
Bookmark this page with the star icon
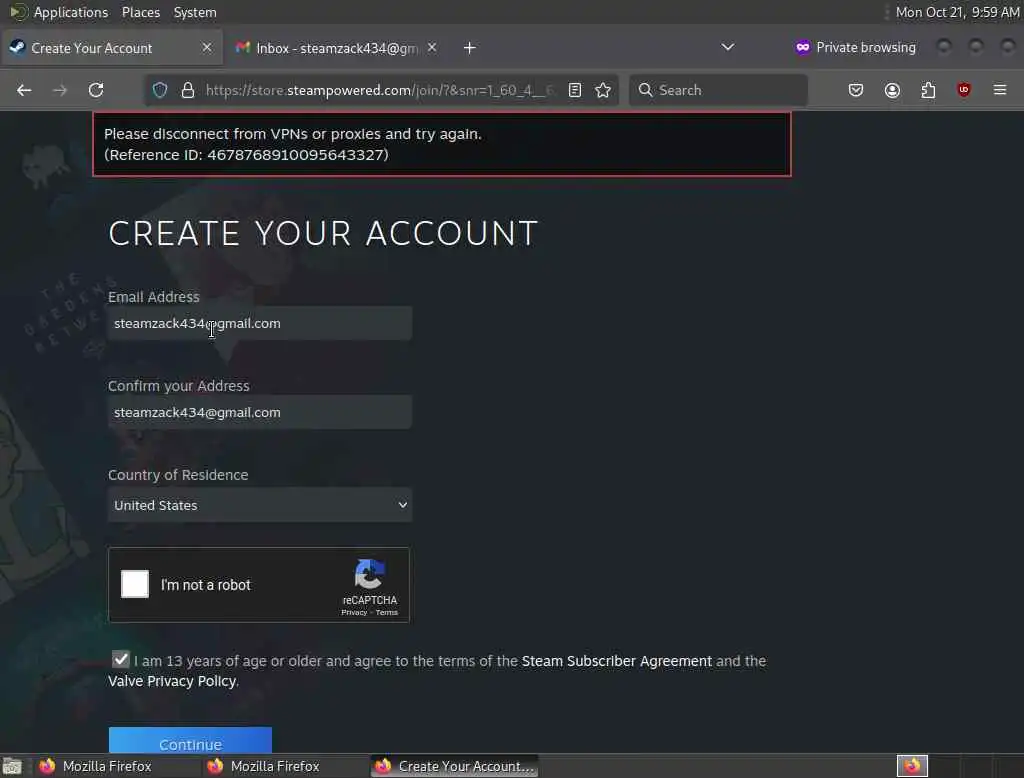(x=603, y=90)
